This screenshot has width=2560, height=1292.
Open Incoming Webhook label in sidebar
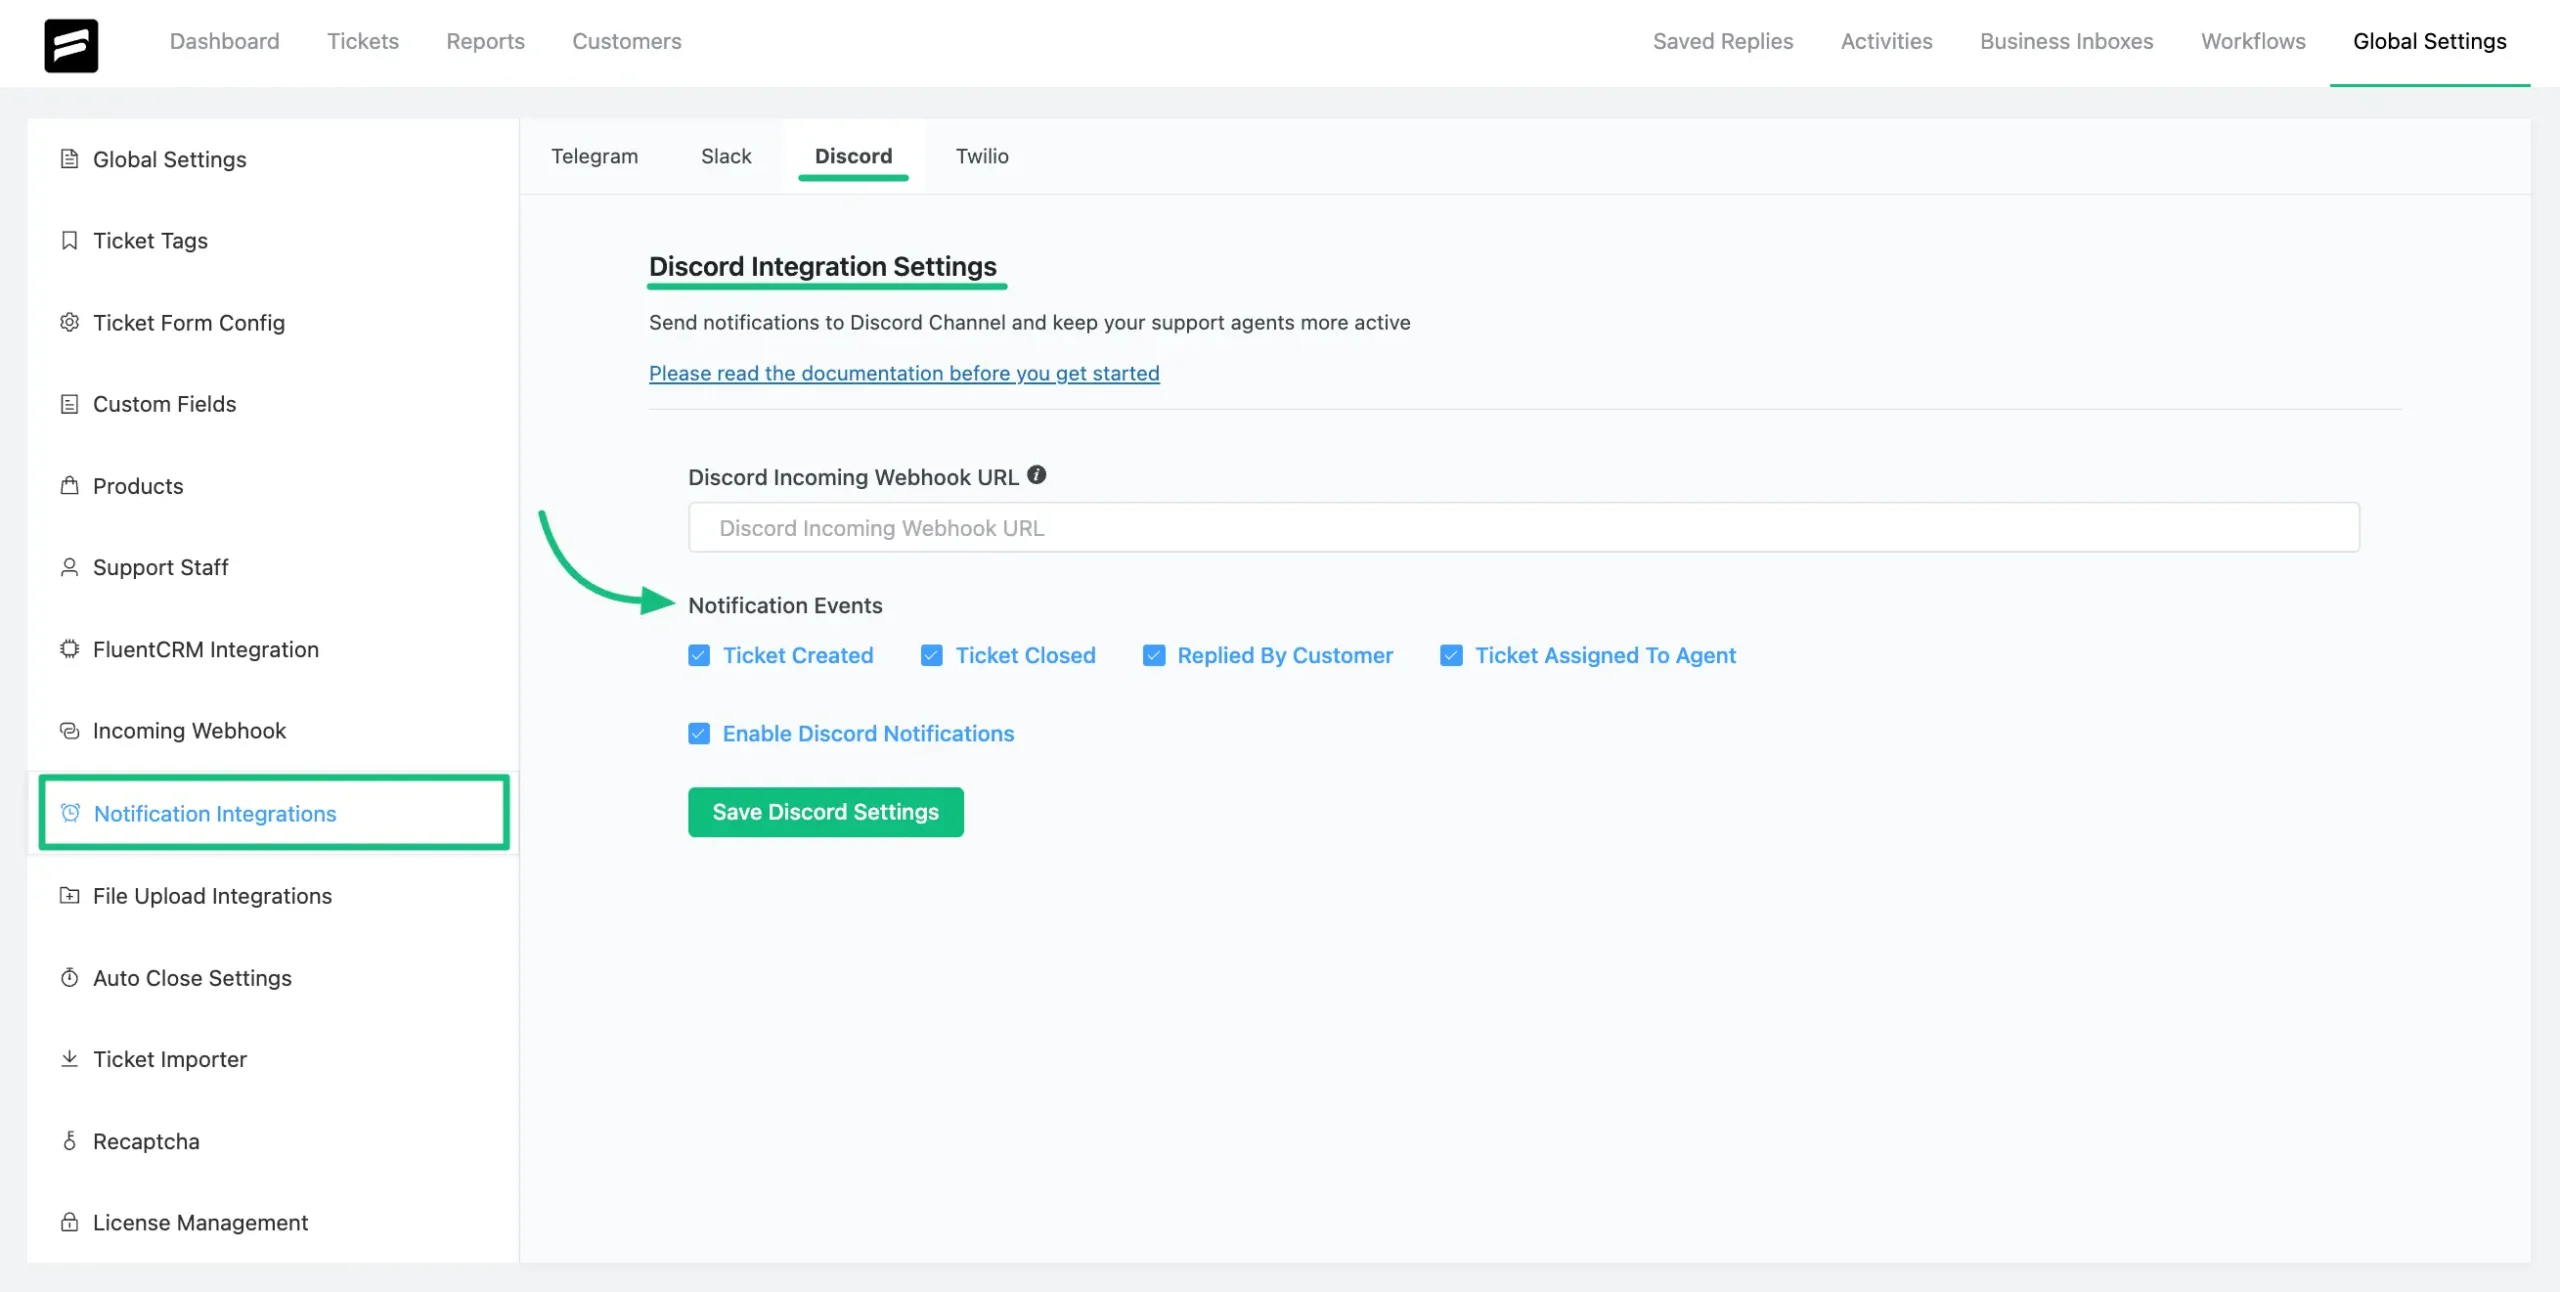(189, 730)
